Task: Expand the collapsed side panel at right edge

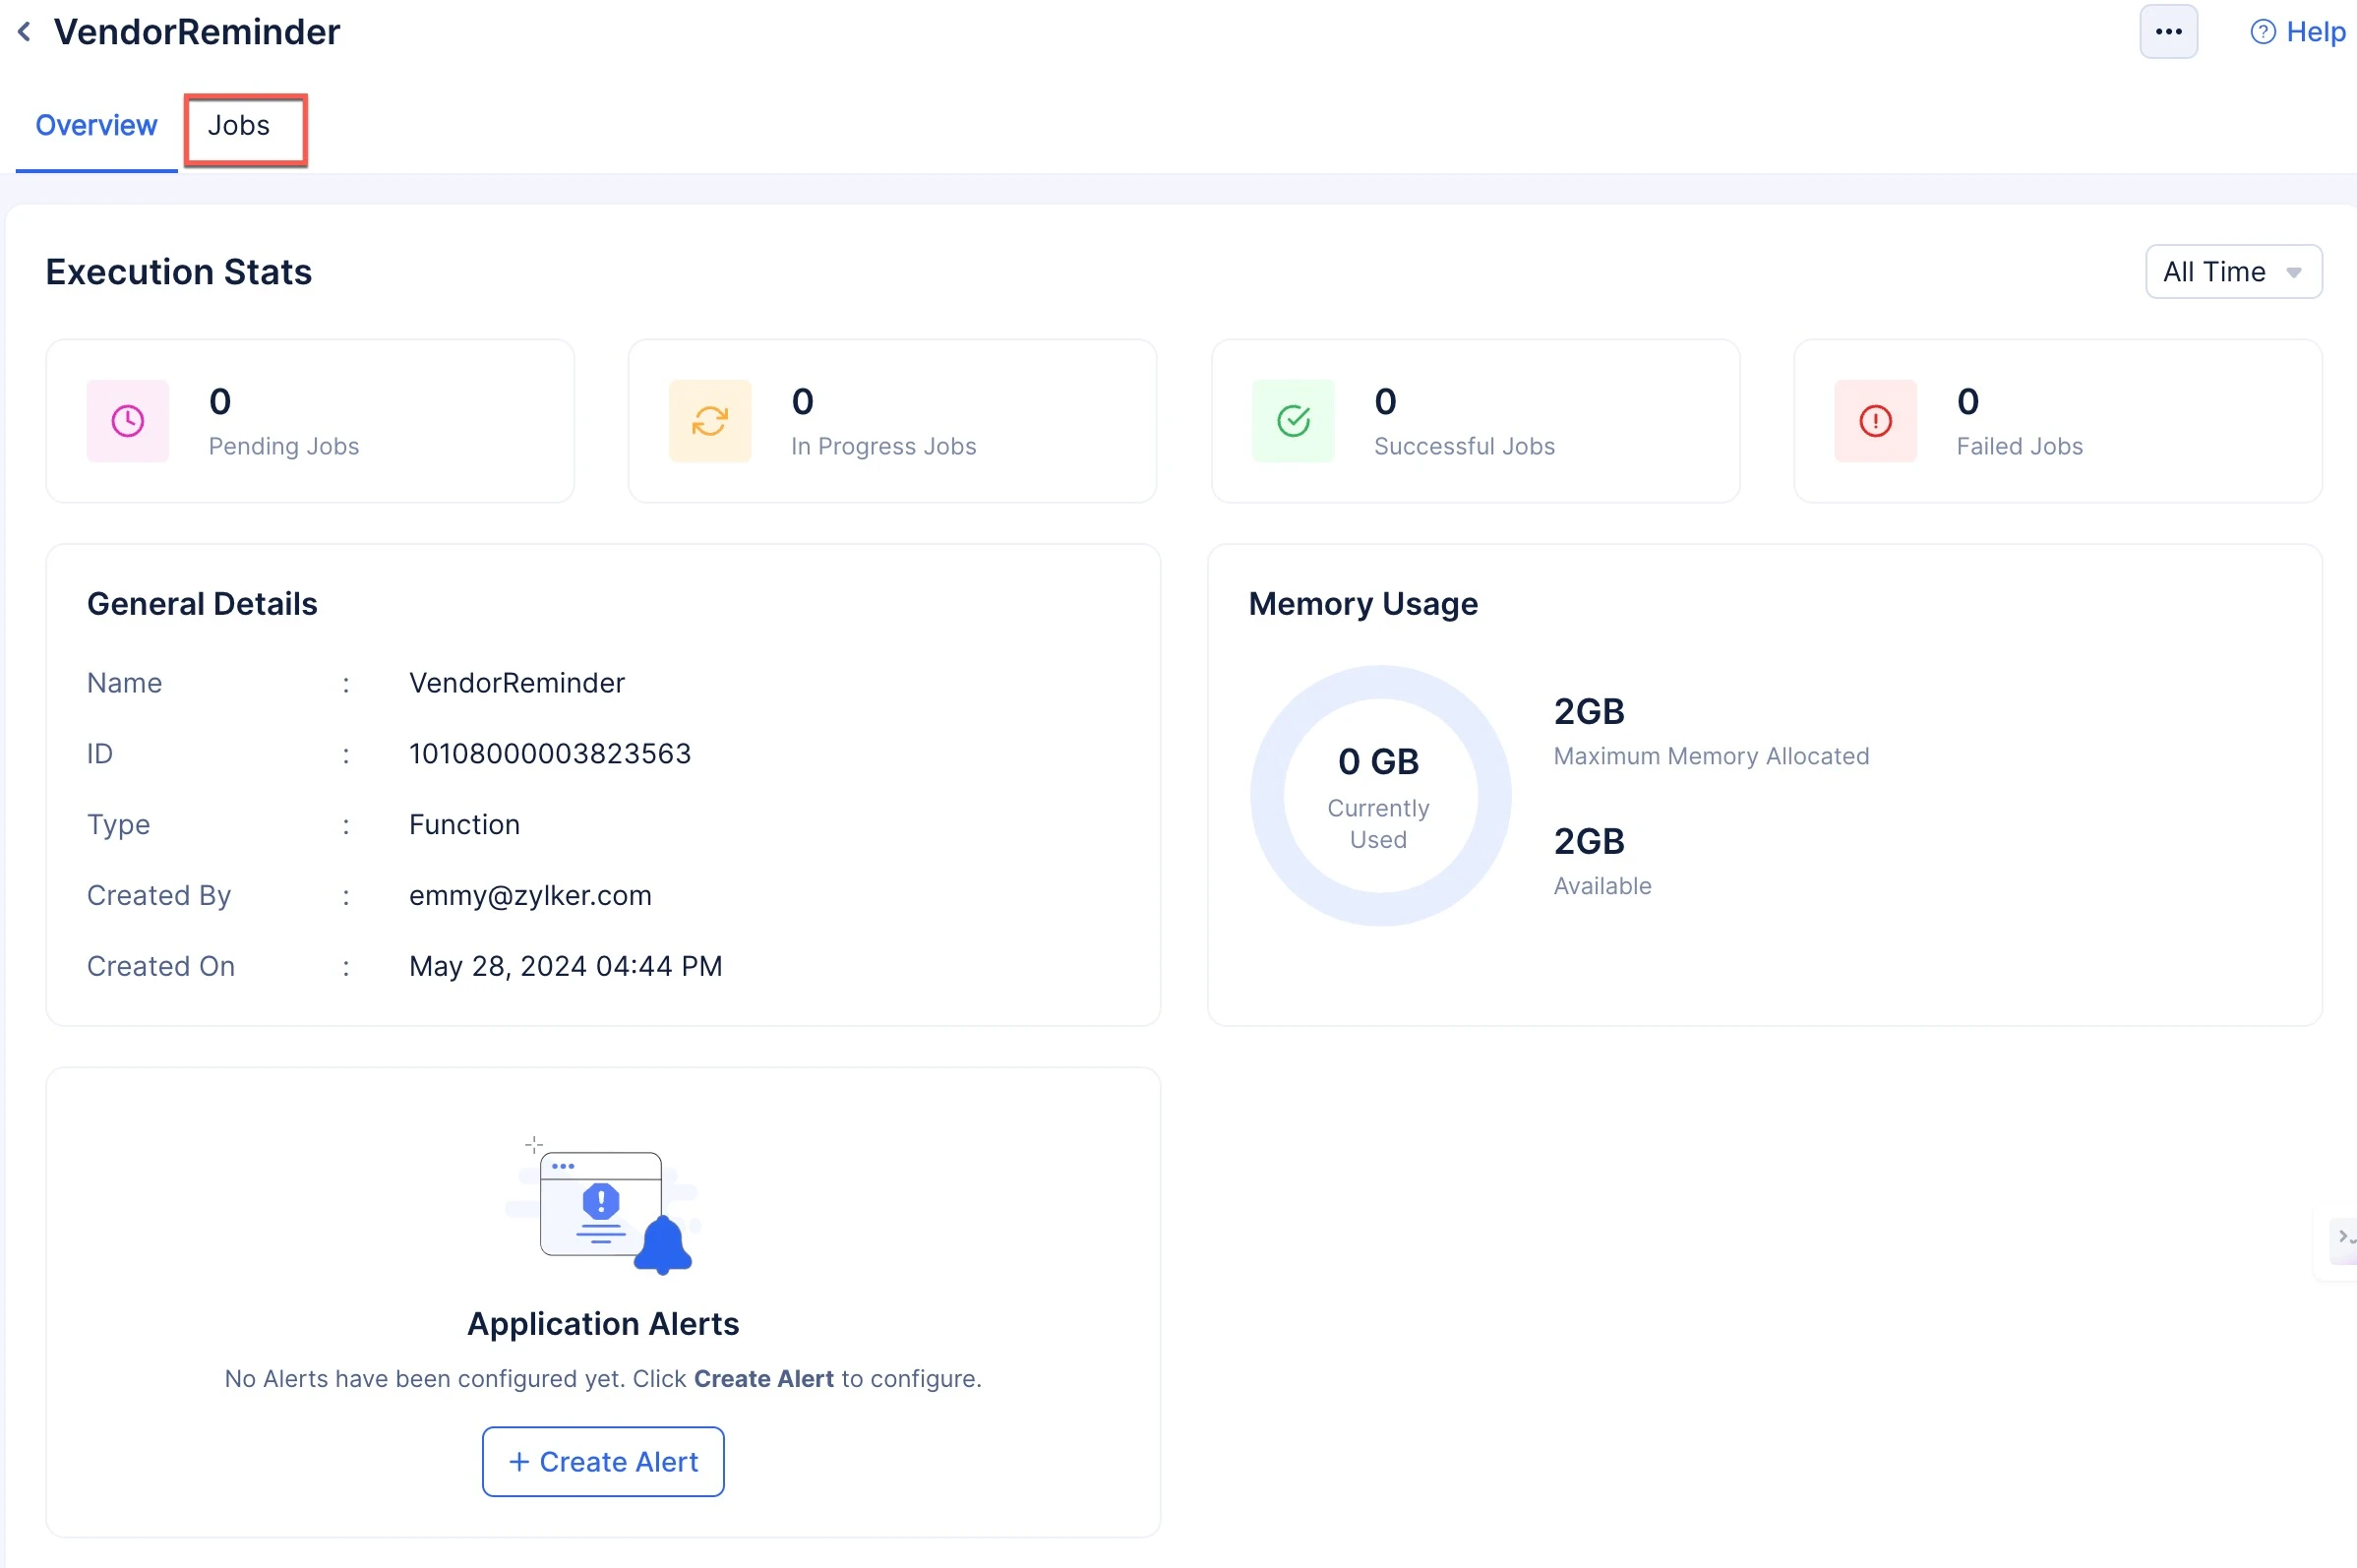Action: [x=2343, y=1238]
